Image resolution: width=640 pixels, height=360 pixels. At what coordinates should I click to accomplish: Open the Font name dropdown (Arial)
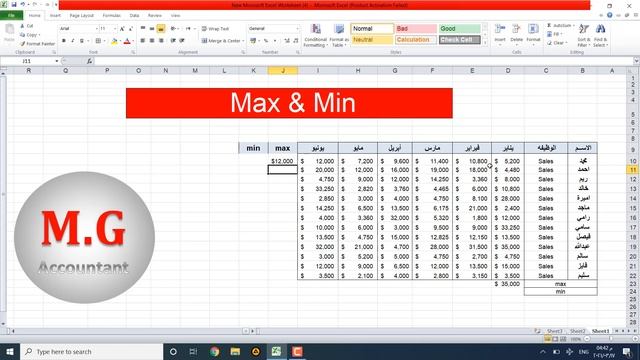click(97, 29)
